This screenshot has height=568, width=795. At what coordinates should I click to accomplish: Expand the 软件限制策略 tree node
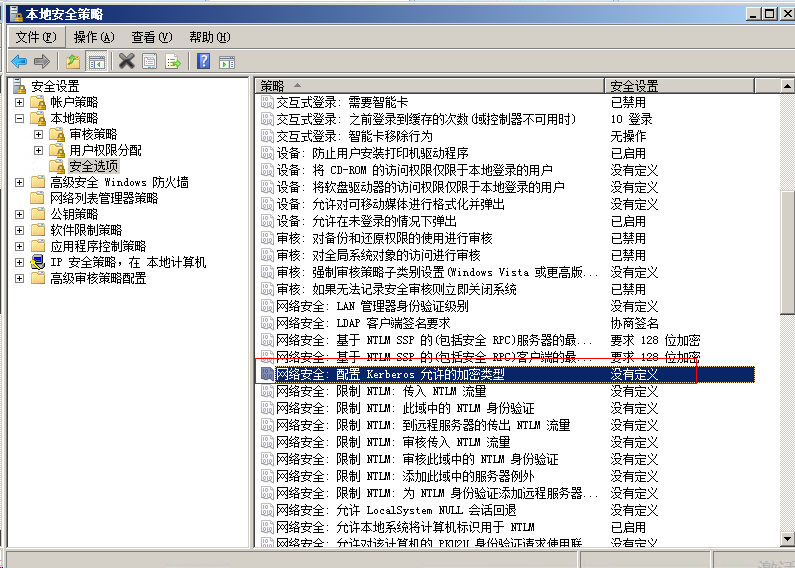click(x=19, y=230)
